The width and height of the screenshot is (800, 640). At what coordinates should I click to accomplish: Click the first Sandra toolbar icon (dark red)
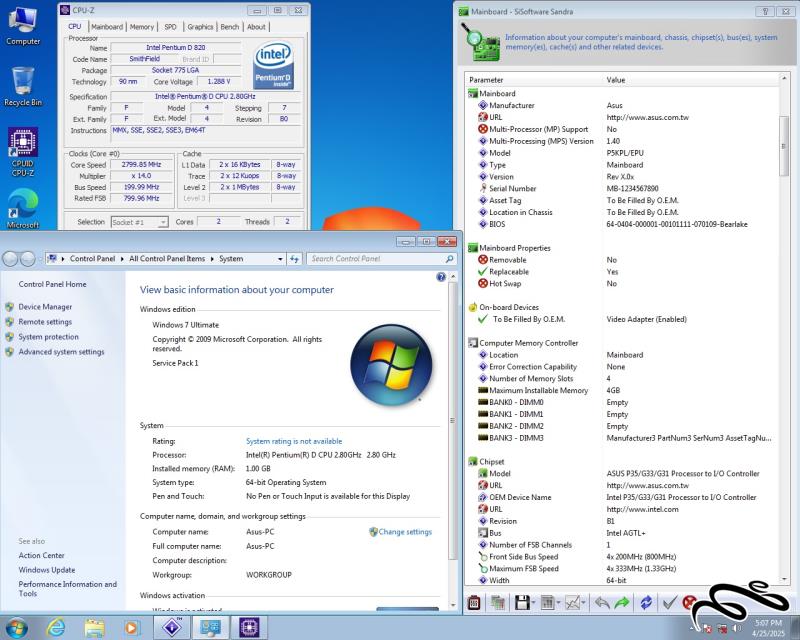click(474, 603)
